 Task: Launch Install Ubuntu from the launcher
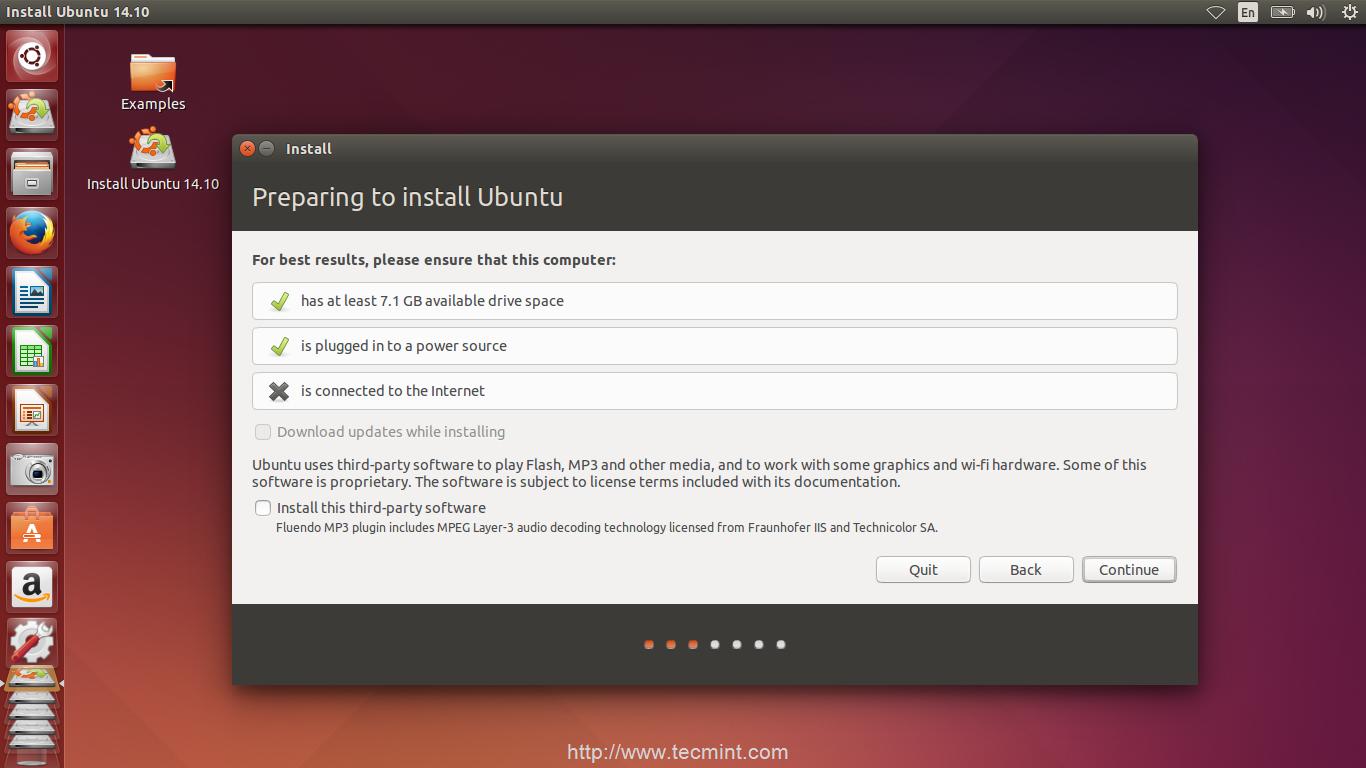pos(32,114)
